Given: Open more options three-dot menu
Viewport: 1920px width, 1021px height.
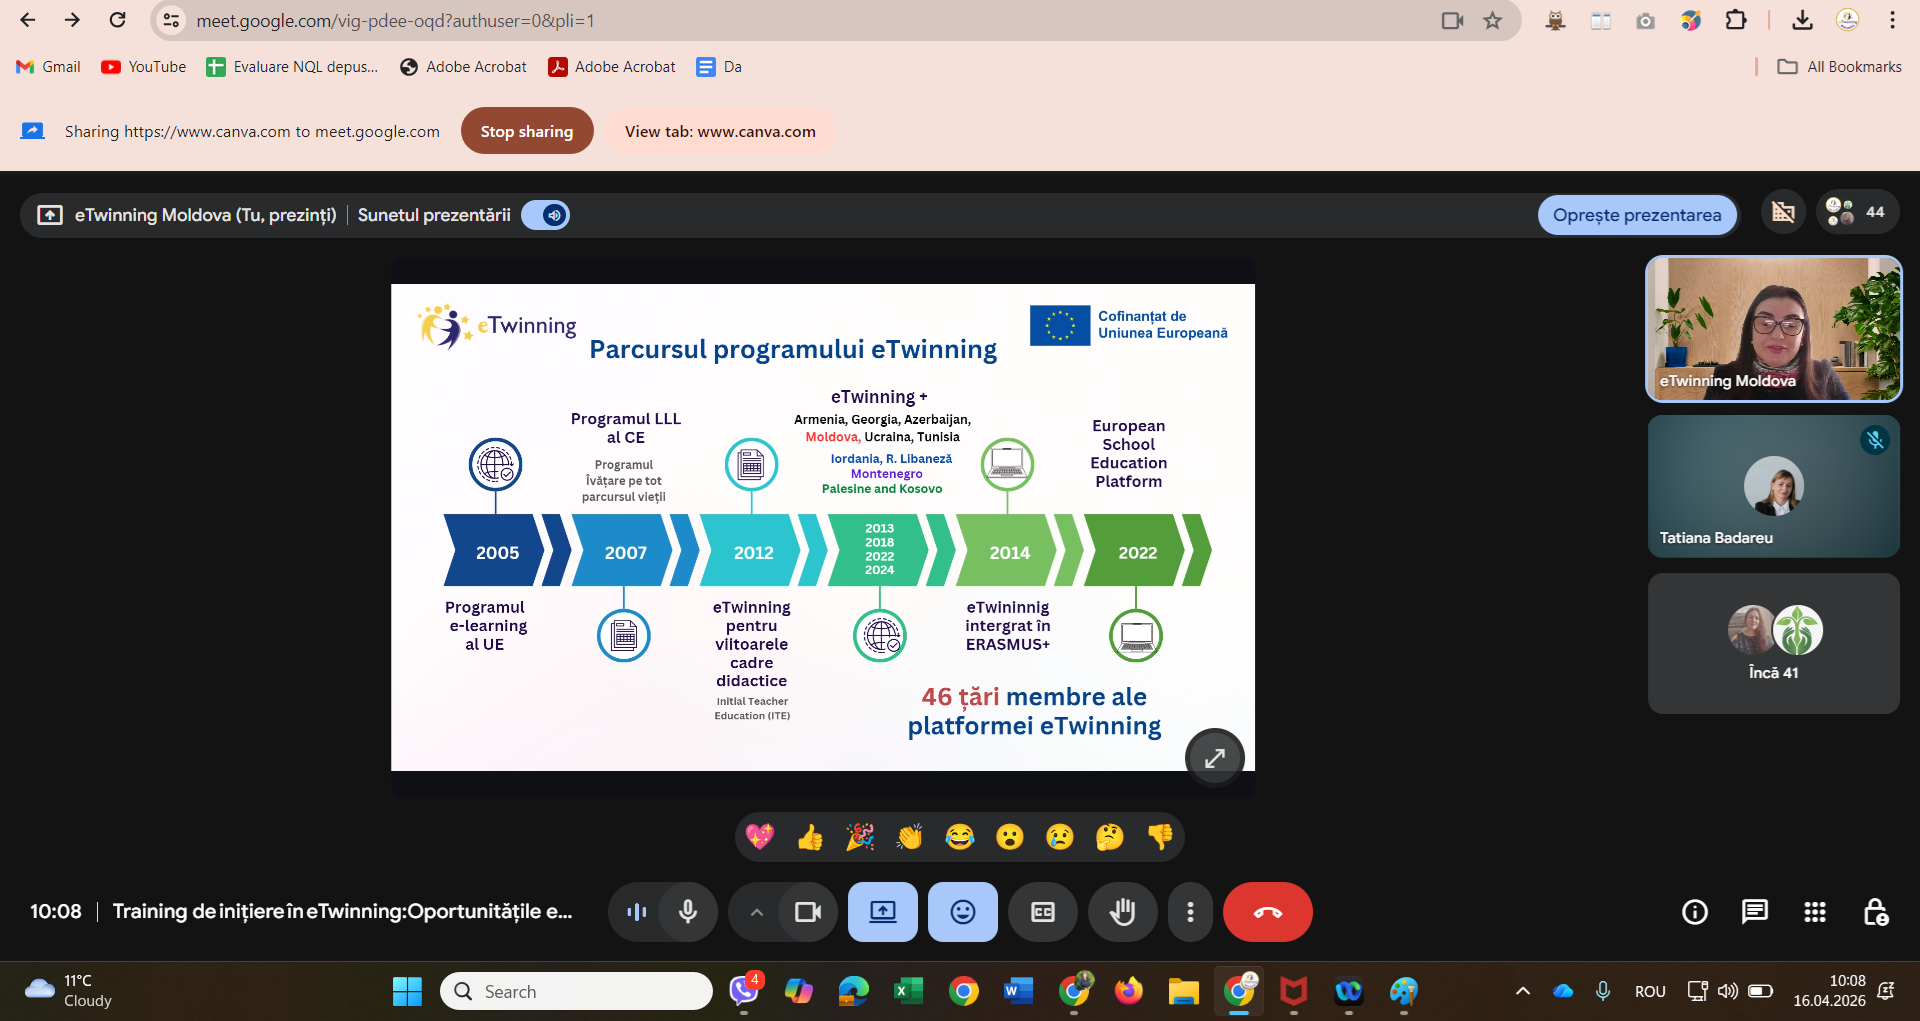Looking at the screenshot, I should [1189, 912].
